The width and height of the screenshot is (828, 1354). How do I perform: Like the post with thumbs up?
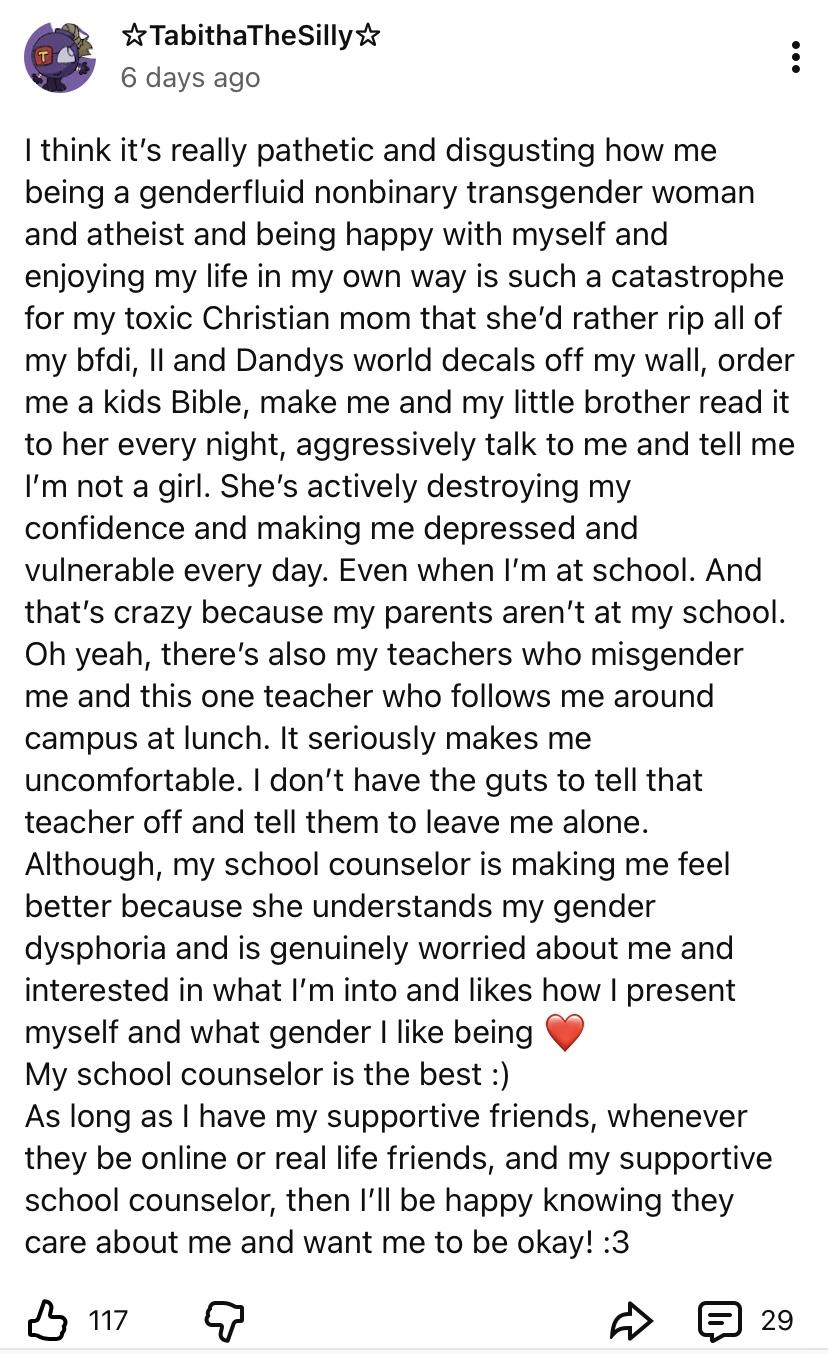pyautogui.click(x=46, y=1320)
